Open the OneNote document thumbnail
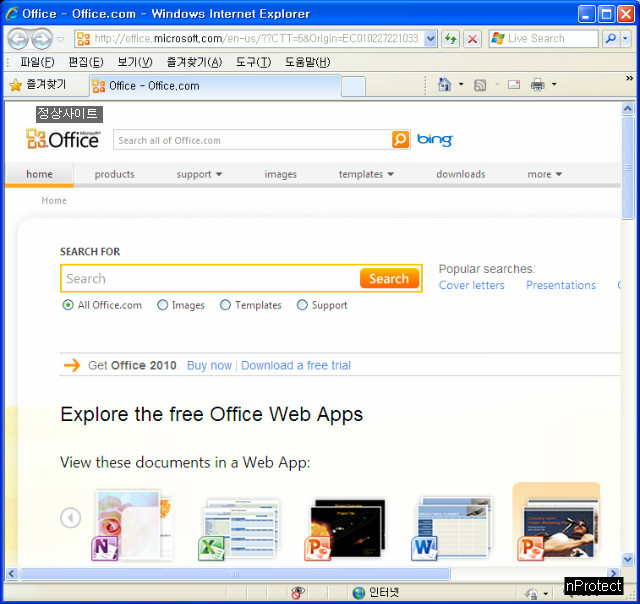640x604 pixels. tap(131, 526)
